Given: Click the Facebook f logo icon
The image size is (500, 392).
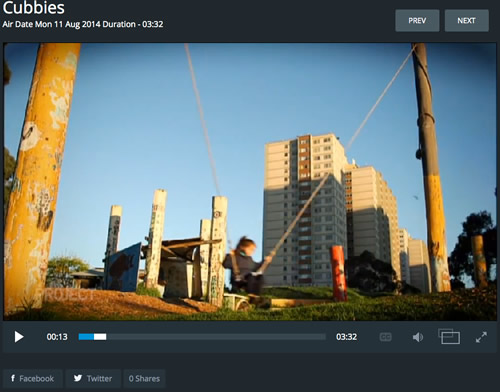Looking at the screenshot, I should pyautogui.click(x=13, y=378).
